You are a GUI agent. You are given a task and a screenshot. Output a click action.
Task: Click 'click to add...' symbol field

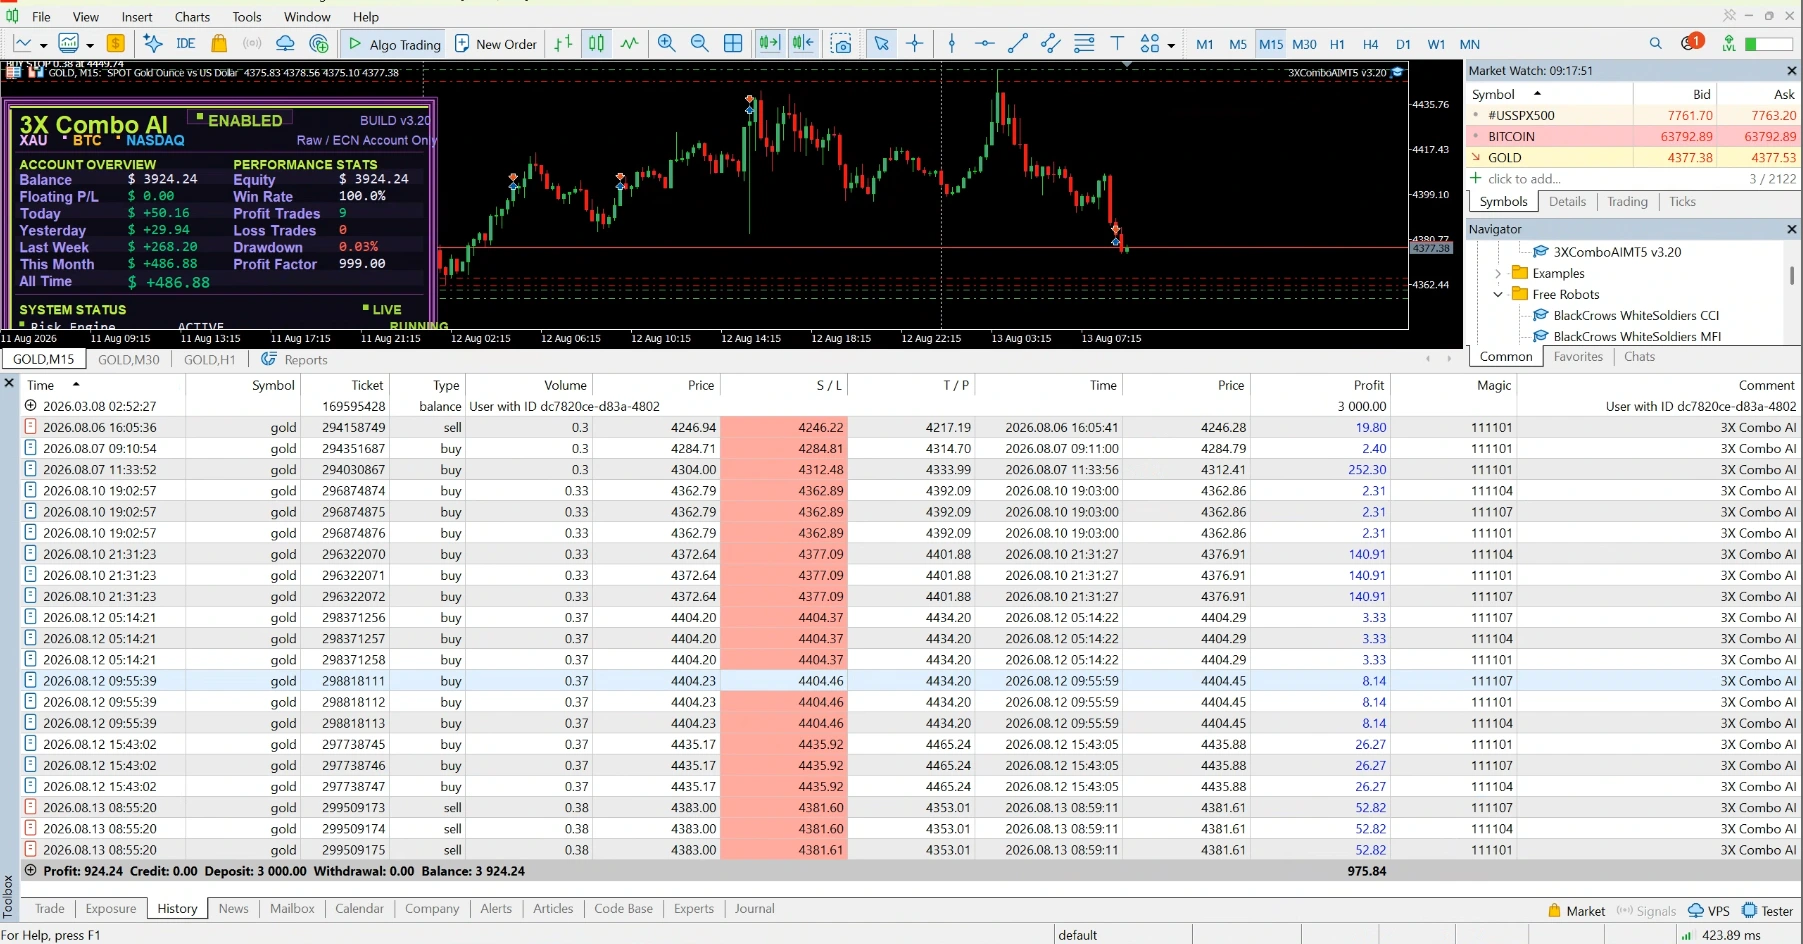click(x=1523, y=178)
